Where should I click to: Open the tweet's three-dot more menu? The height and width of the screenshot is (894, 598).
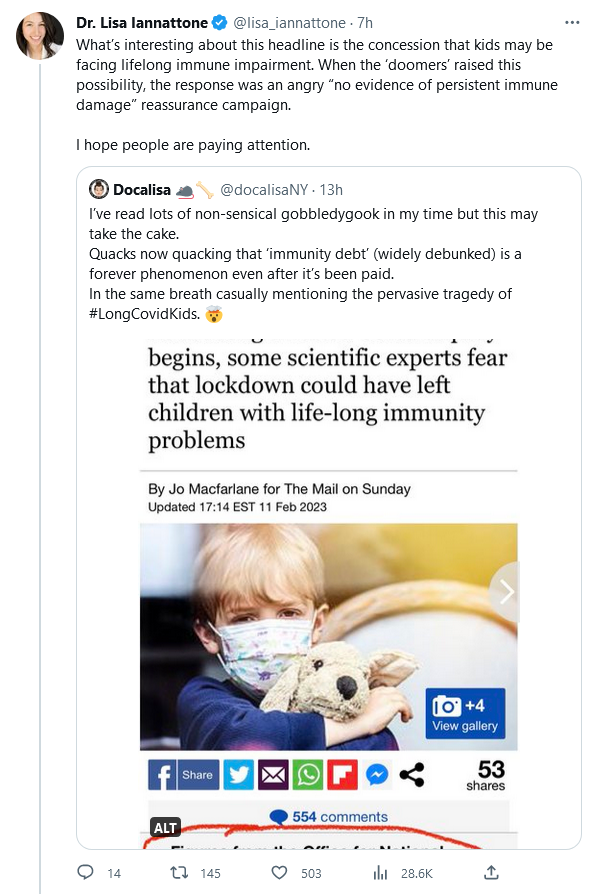(572, 23)
